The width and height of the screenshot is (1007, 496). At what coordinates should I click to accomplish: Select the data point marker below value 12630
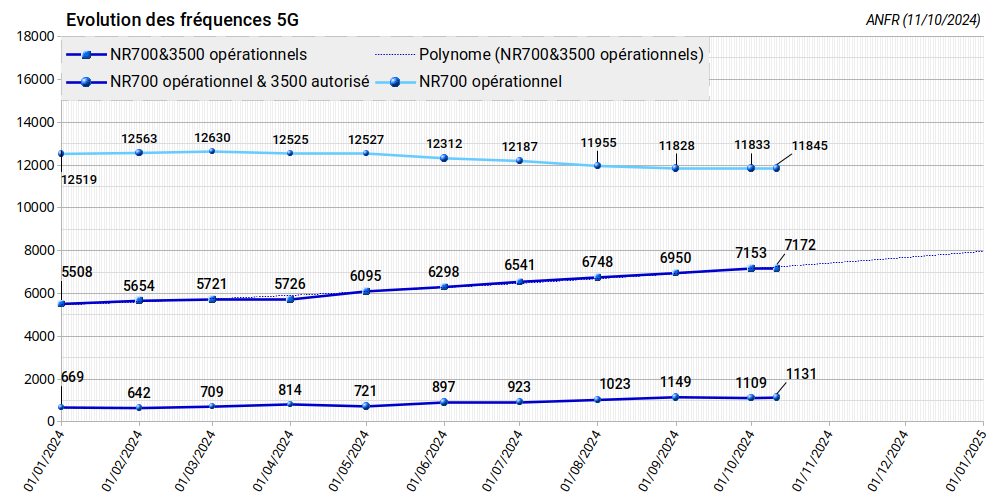212,151
